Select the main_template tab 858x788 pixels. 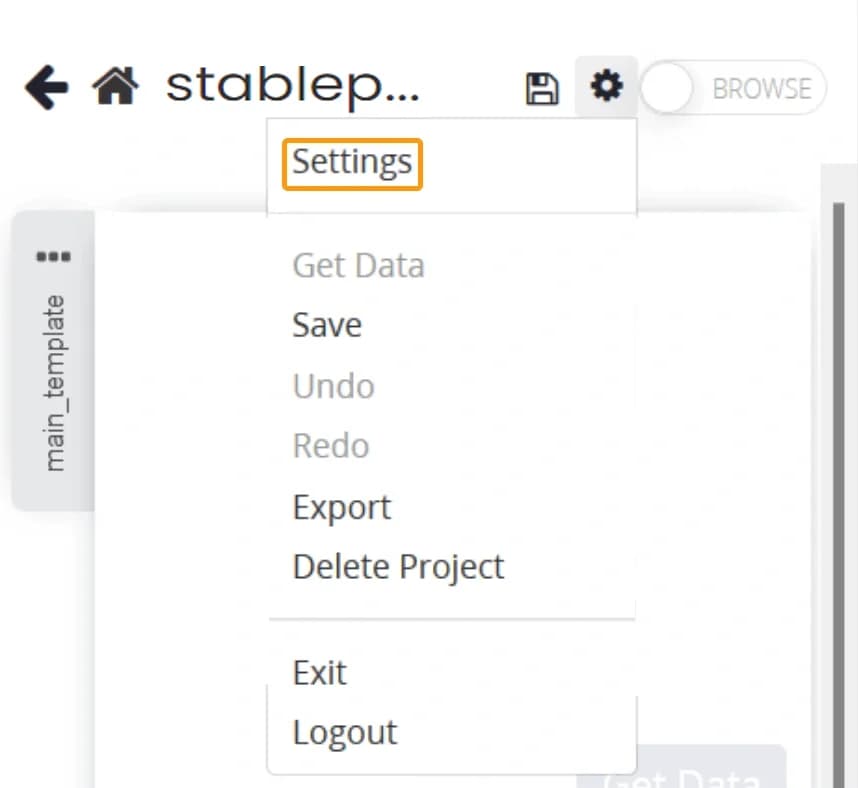pyautogui.click(x=52, y=390)
